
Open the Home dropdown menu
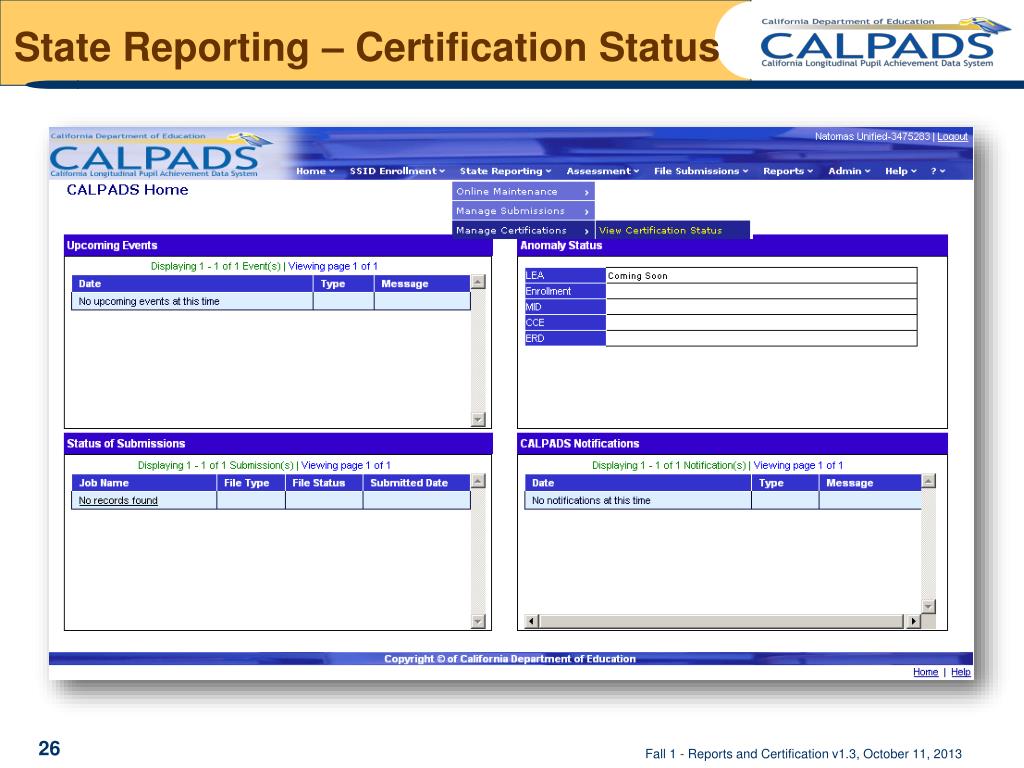pos(315,171)
